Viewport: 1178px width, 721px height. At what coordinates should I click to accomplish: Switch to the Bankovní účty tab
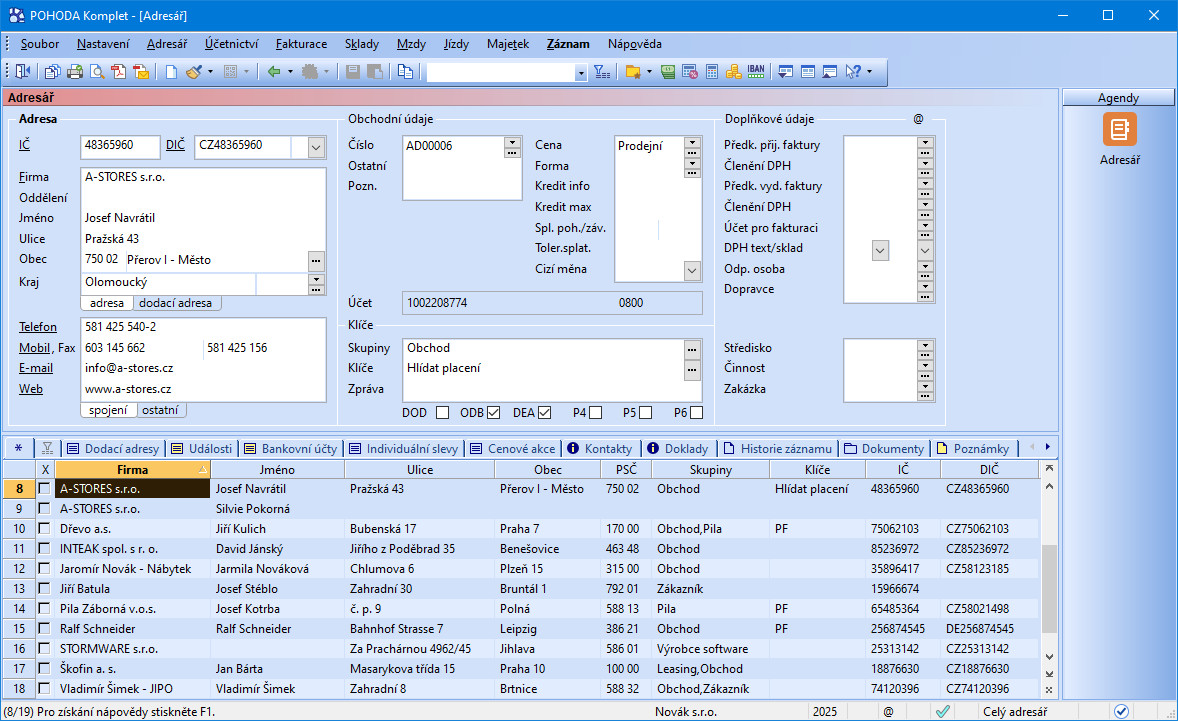tap(292, 448)
